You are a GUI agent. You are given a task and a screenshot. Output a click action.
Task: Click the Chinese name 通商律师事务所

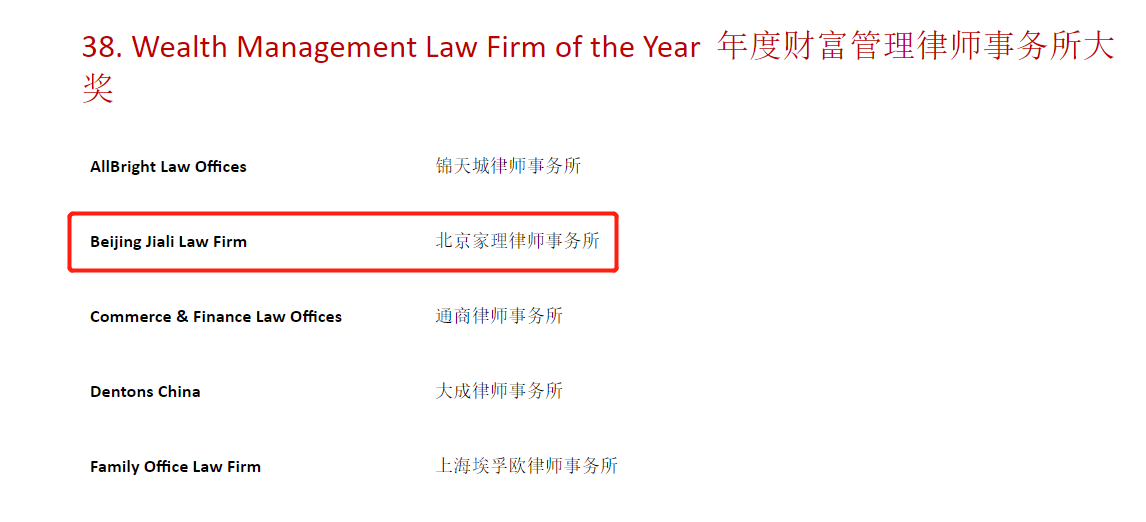(x=499, y=316)
